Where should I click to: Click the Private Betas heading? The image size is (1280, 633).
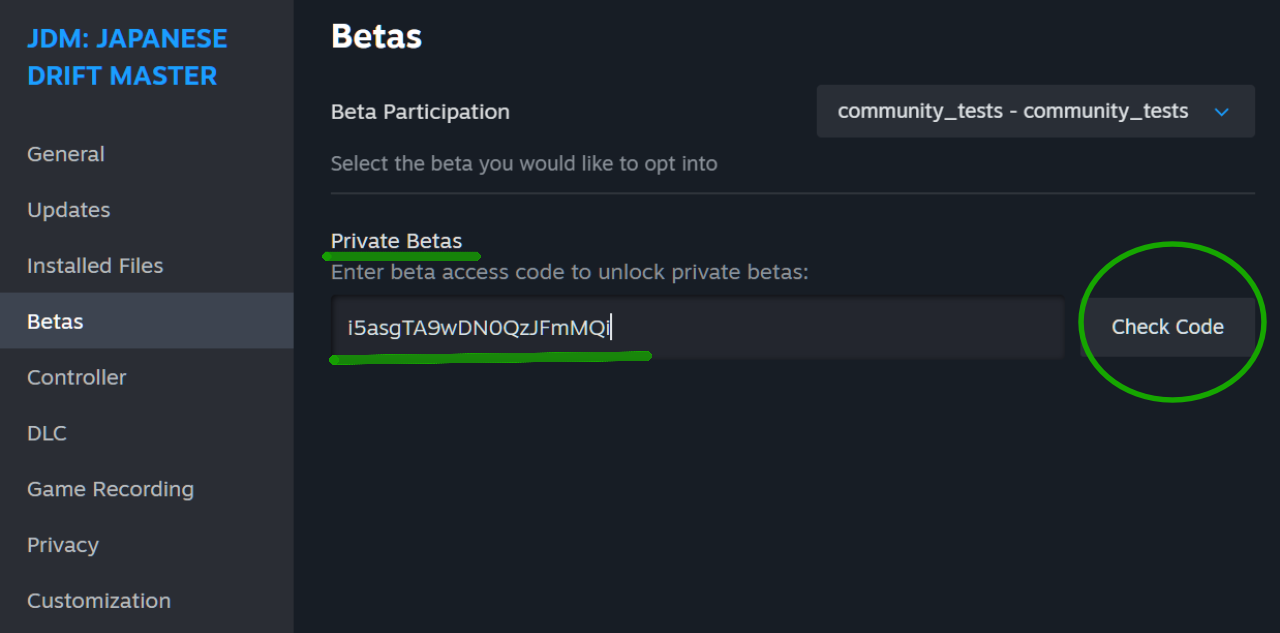(x=396, y=241)
